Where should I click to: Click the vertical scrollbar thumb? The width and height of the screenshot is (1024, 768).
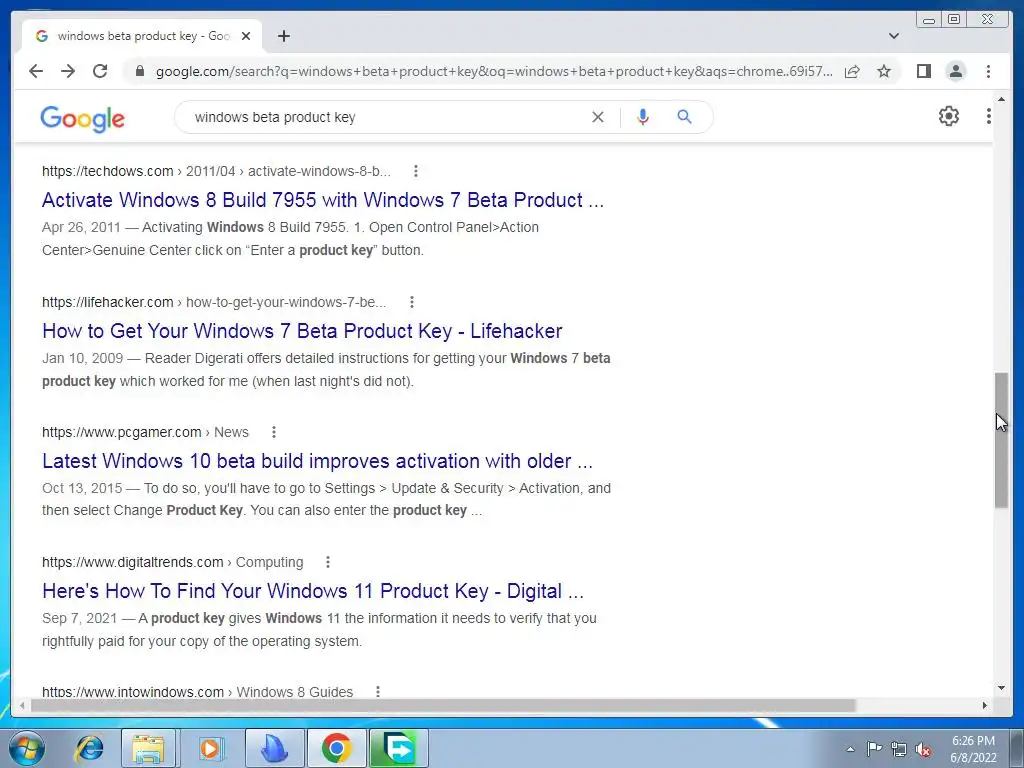tap(1001, 440)
